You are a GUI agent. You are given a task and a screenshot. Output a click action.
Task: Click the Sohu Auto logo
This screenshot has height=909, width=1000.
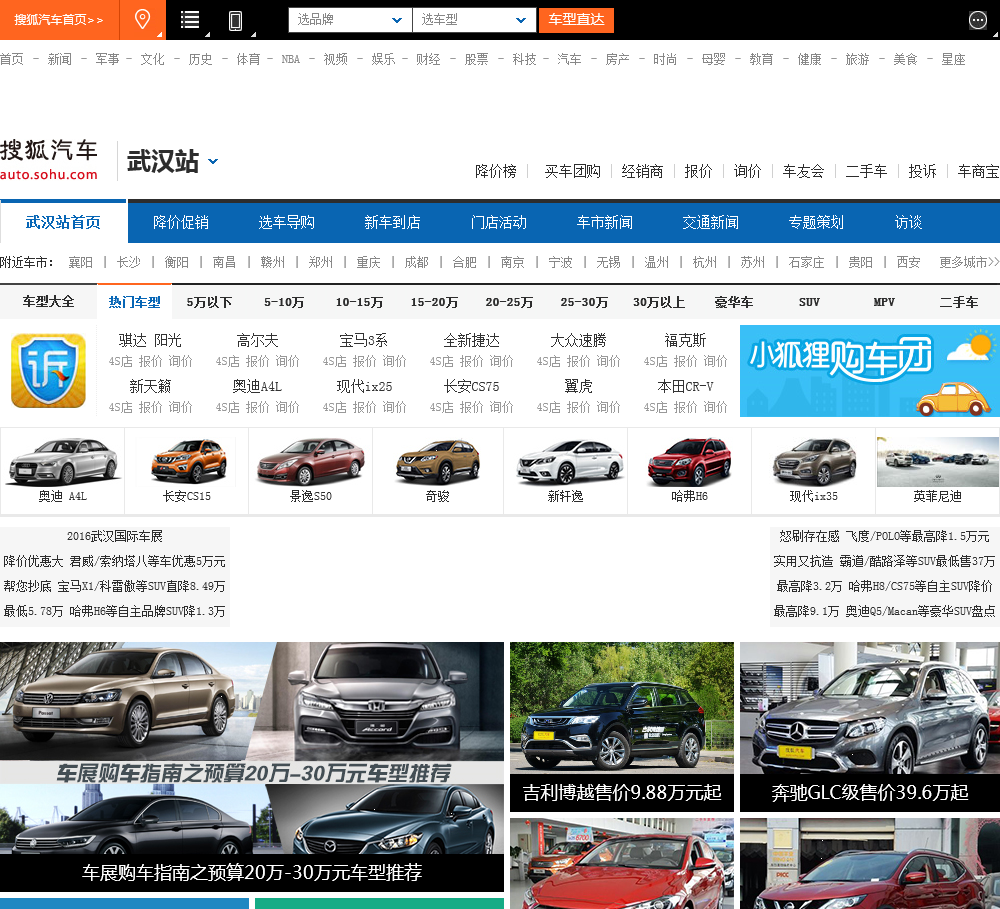[49, 160]
